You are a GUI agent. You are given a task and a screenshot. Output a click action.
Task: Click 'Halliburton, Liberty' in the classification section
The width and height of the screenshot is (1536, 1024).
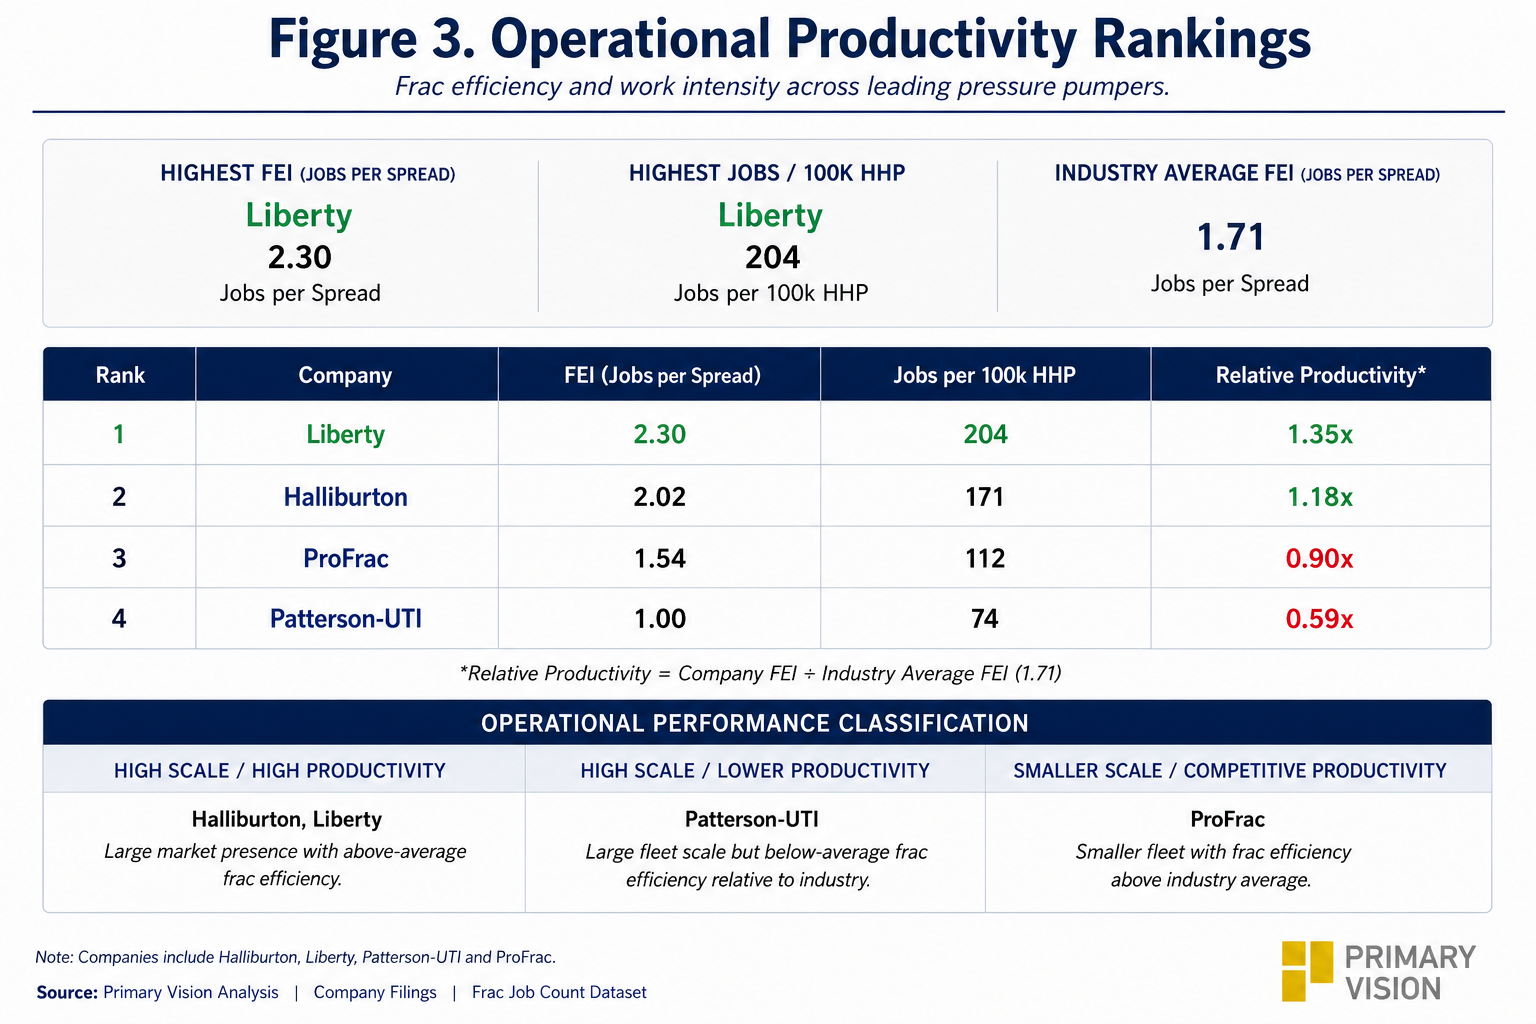(x=287, y=820)
